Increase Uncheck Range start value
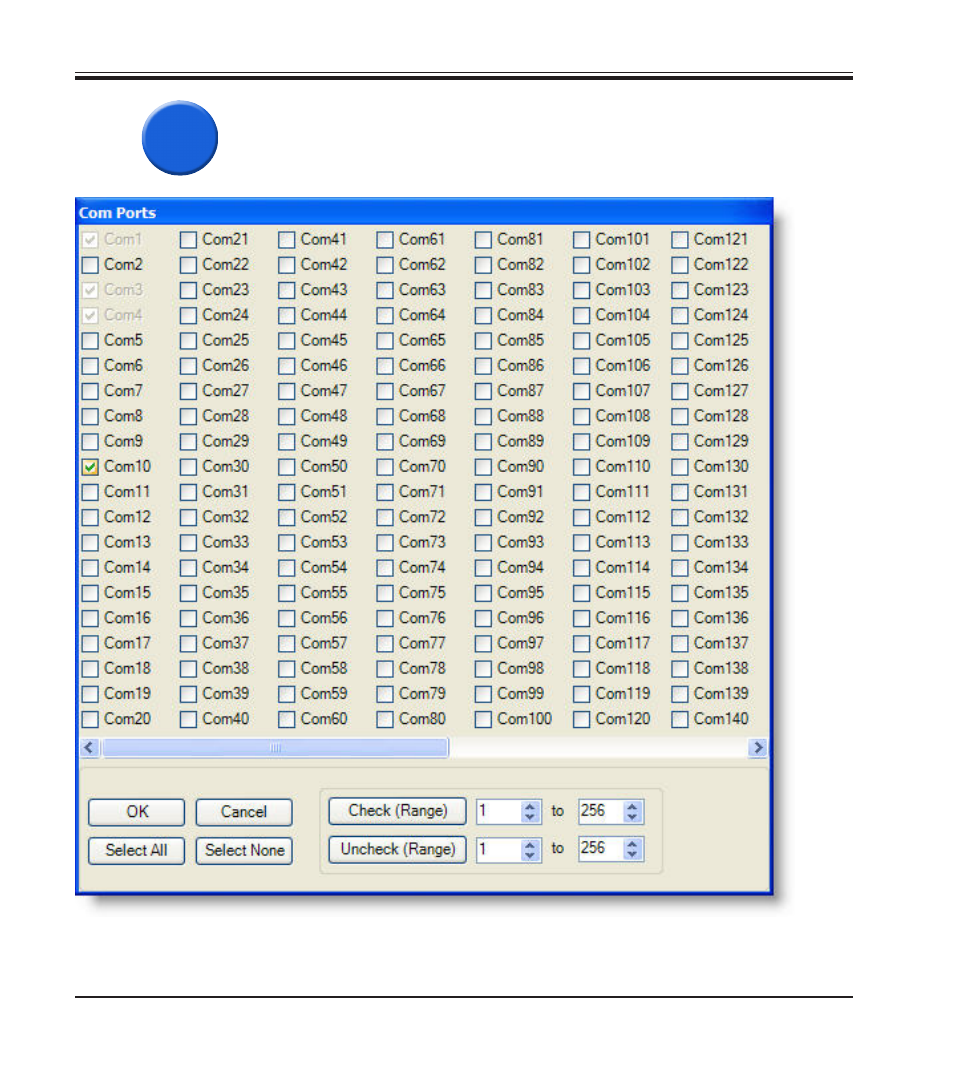This screenshot has height=1079, width=953. pyautogui.click(x=529, y=844)
